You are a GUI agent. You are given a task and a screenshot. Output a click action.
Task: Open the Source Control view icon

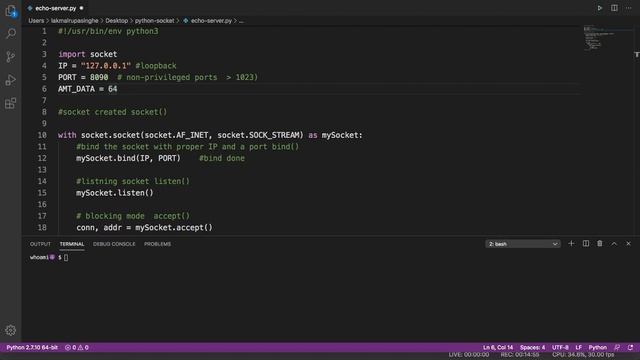click(11, 56)
